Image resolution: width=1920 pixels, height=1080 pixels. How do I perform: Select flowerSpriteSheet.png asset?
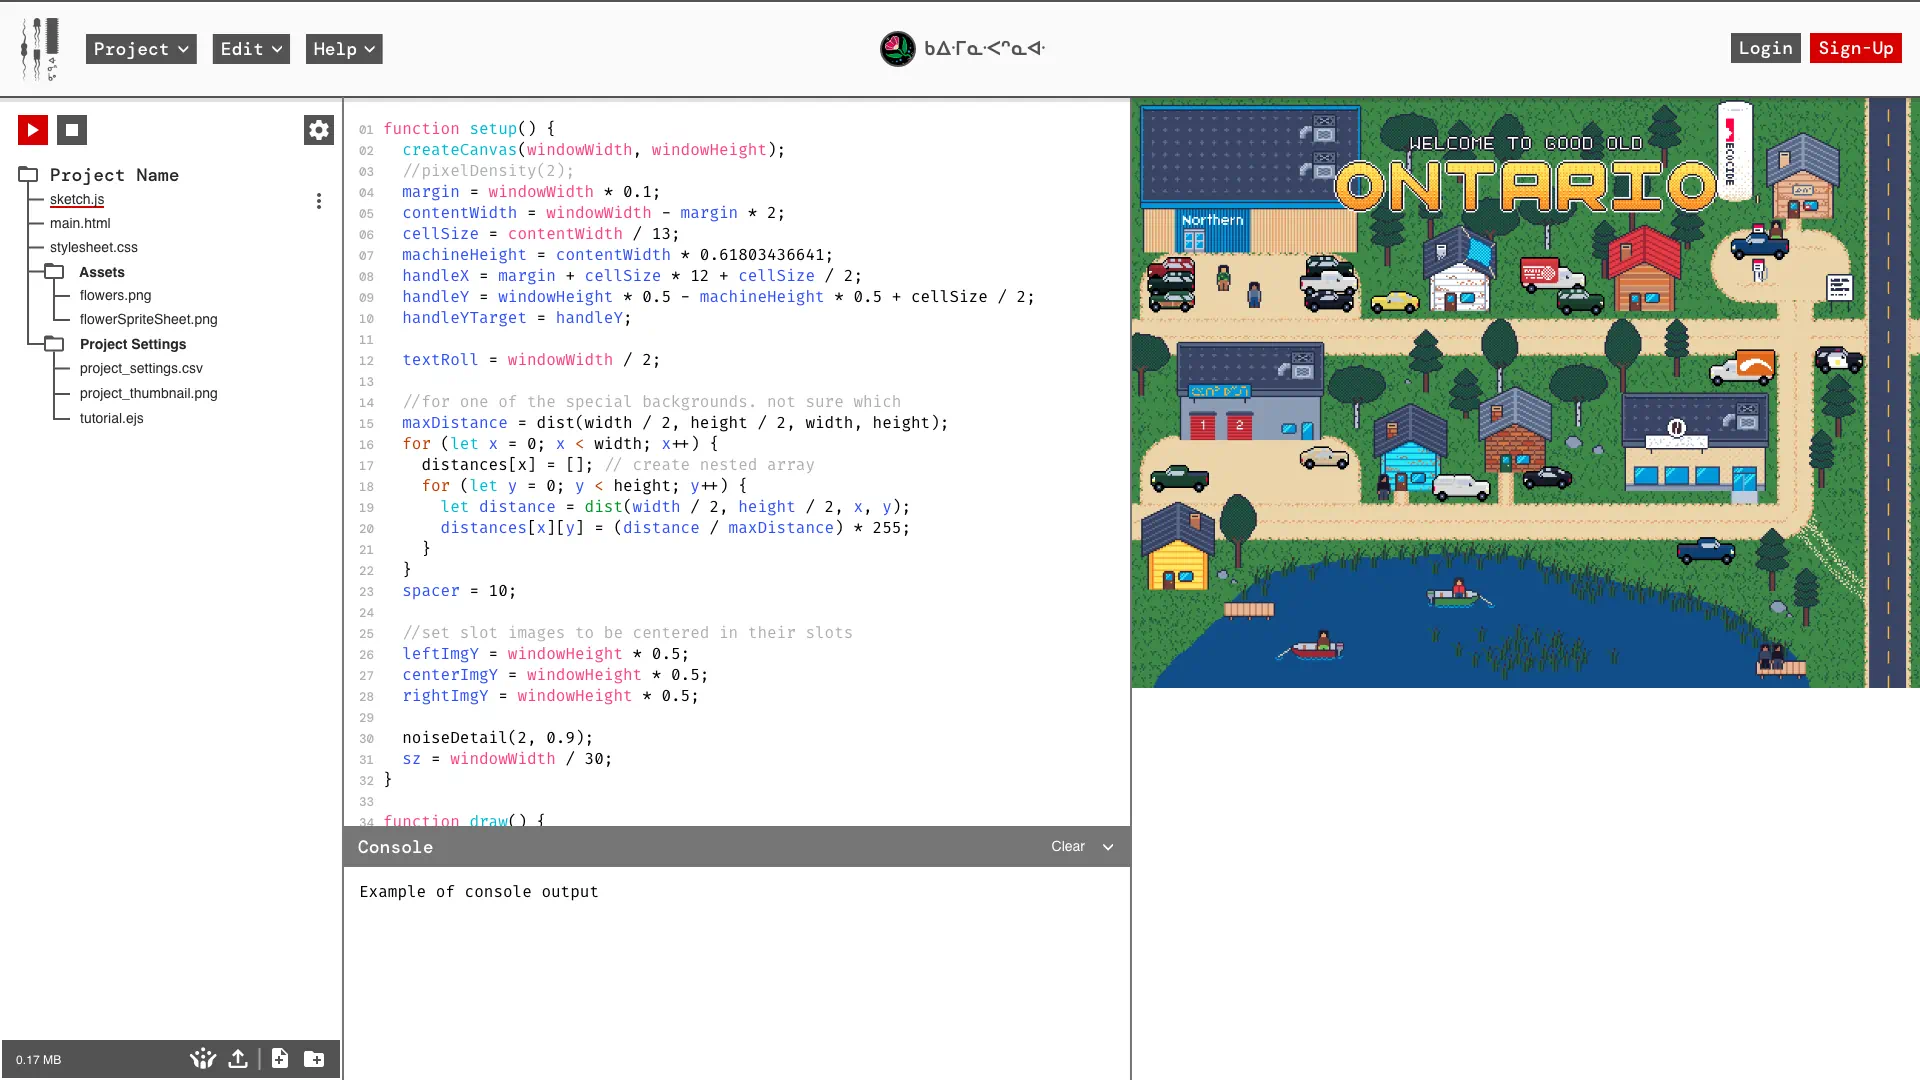(148, 319)
